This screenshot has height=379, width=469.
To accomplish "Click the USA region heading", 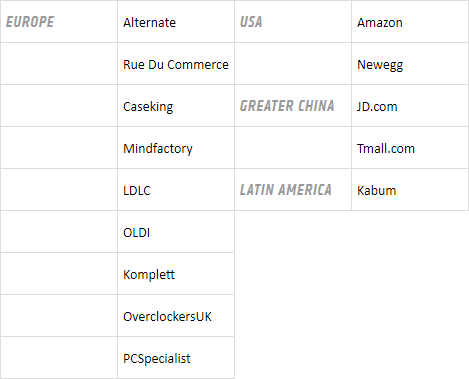I will [x=251, y=22].
